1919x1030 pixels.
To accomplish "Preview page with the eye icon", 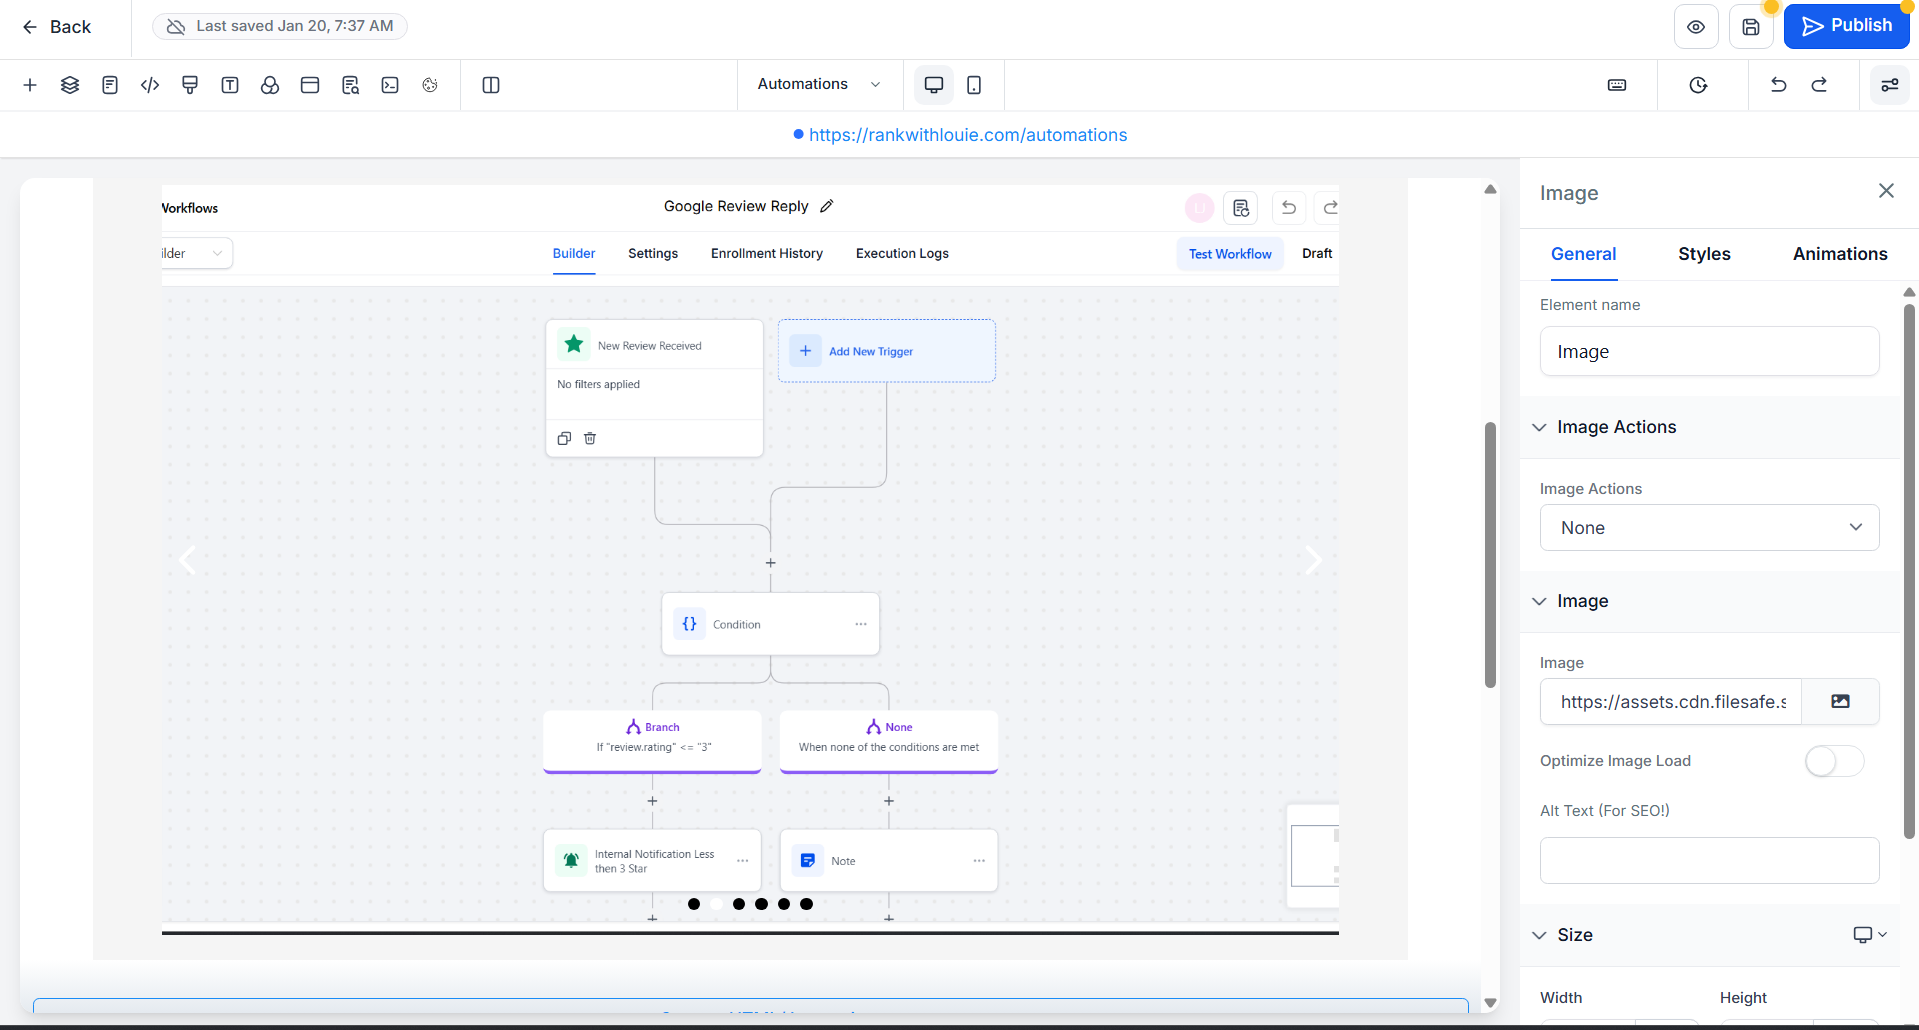I will point(1696,27).
